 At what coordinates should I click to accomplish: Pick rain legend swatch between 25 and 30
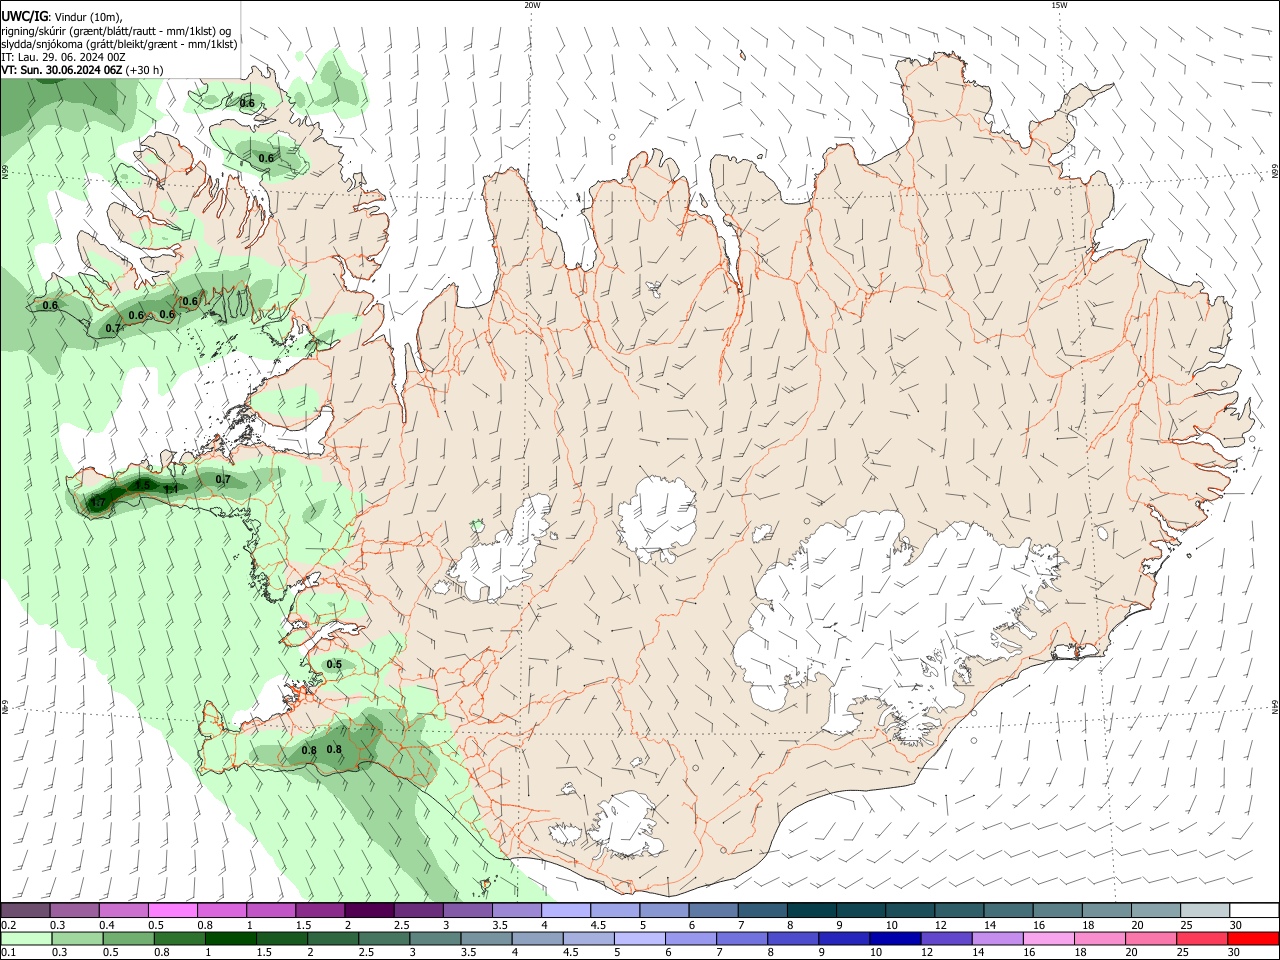(x=1200, y=938)
